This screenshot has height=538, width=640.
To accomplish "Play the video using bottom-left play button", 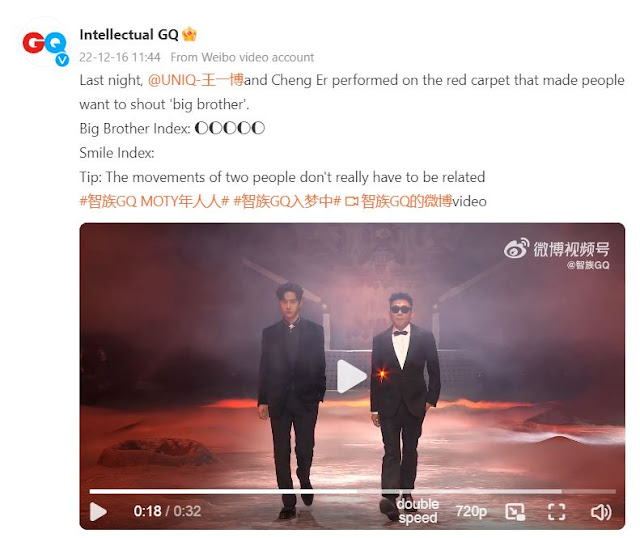I will point(98,511).
